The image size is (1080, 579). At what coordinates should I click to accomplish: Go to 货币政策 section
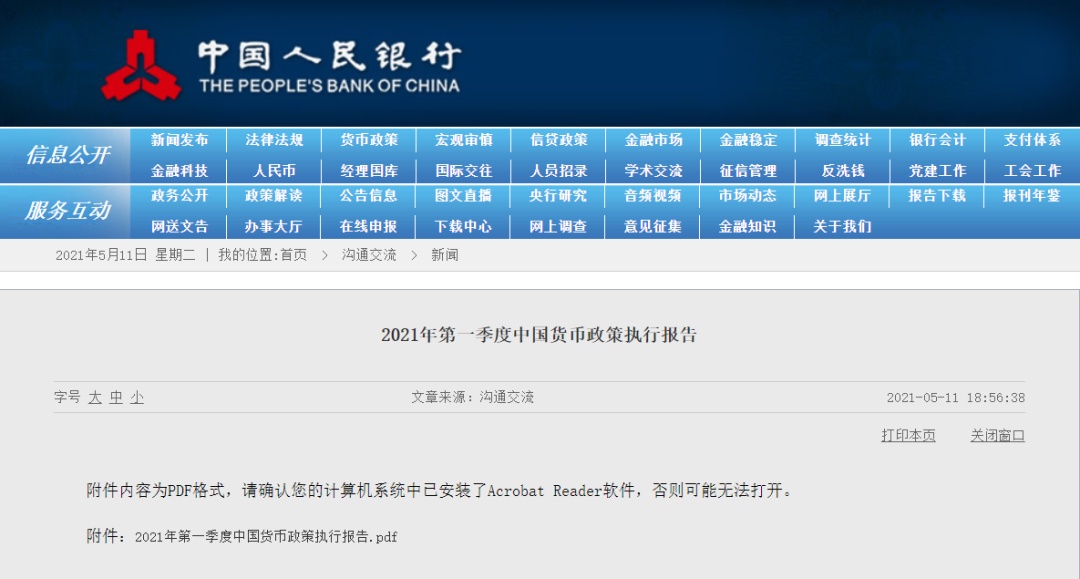click(x=369, y=140)
